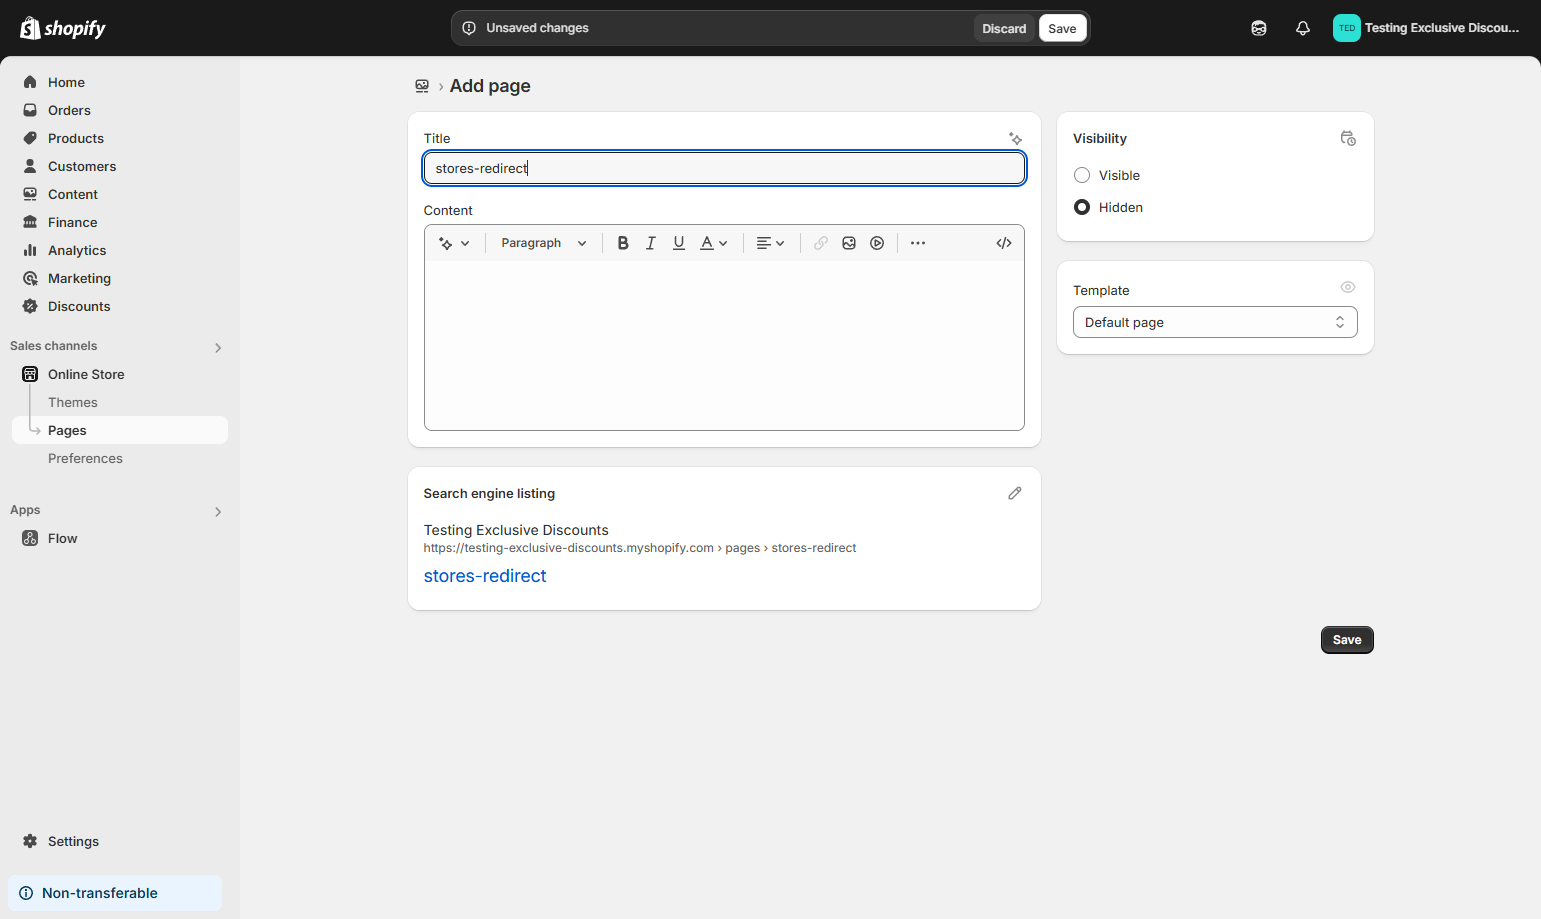
Task: Click Save in the top unsaved changes bar
Action: [x=1062, y=28]
